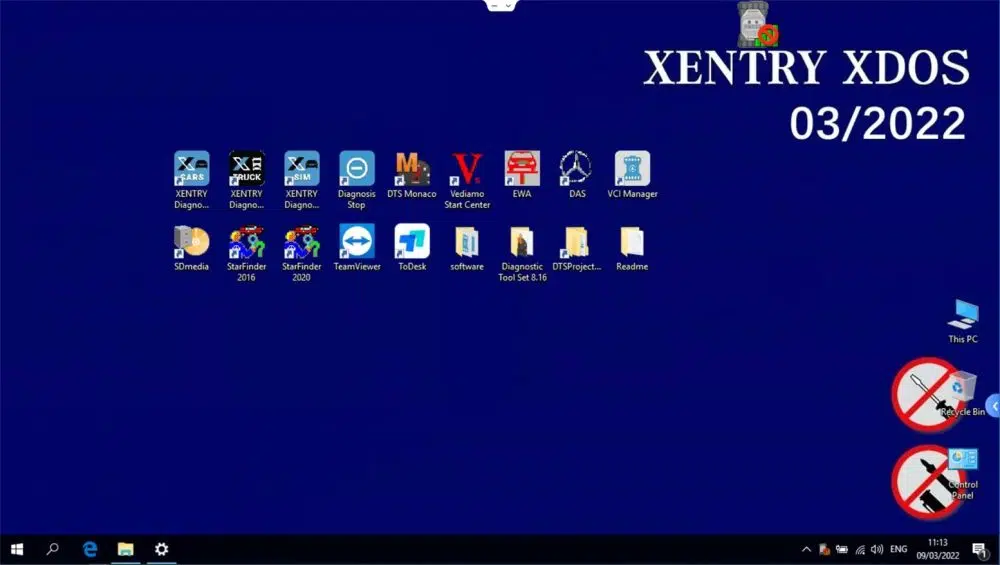Launch DTS Monaco from desktop
Screen dimensions: 1000x565
412,175
